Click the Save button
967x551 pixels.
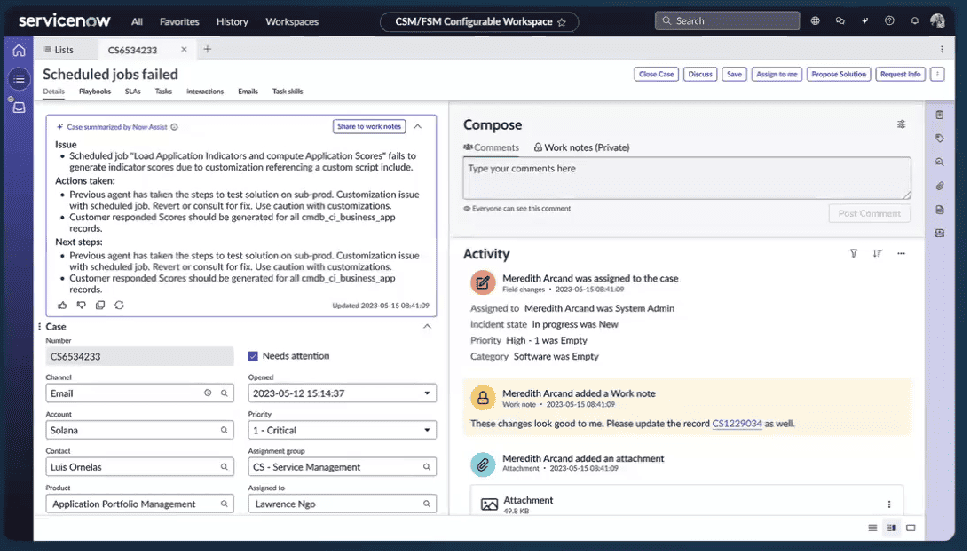[734, 74]
